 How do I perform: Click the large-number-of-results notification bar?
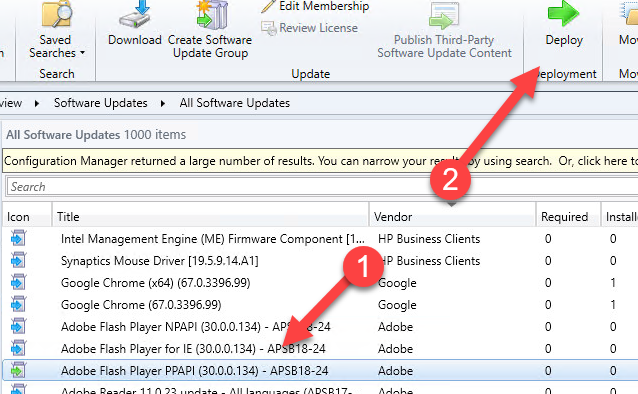click(x=320, y=161)
